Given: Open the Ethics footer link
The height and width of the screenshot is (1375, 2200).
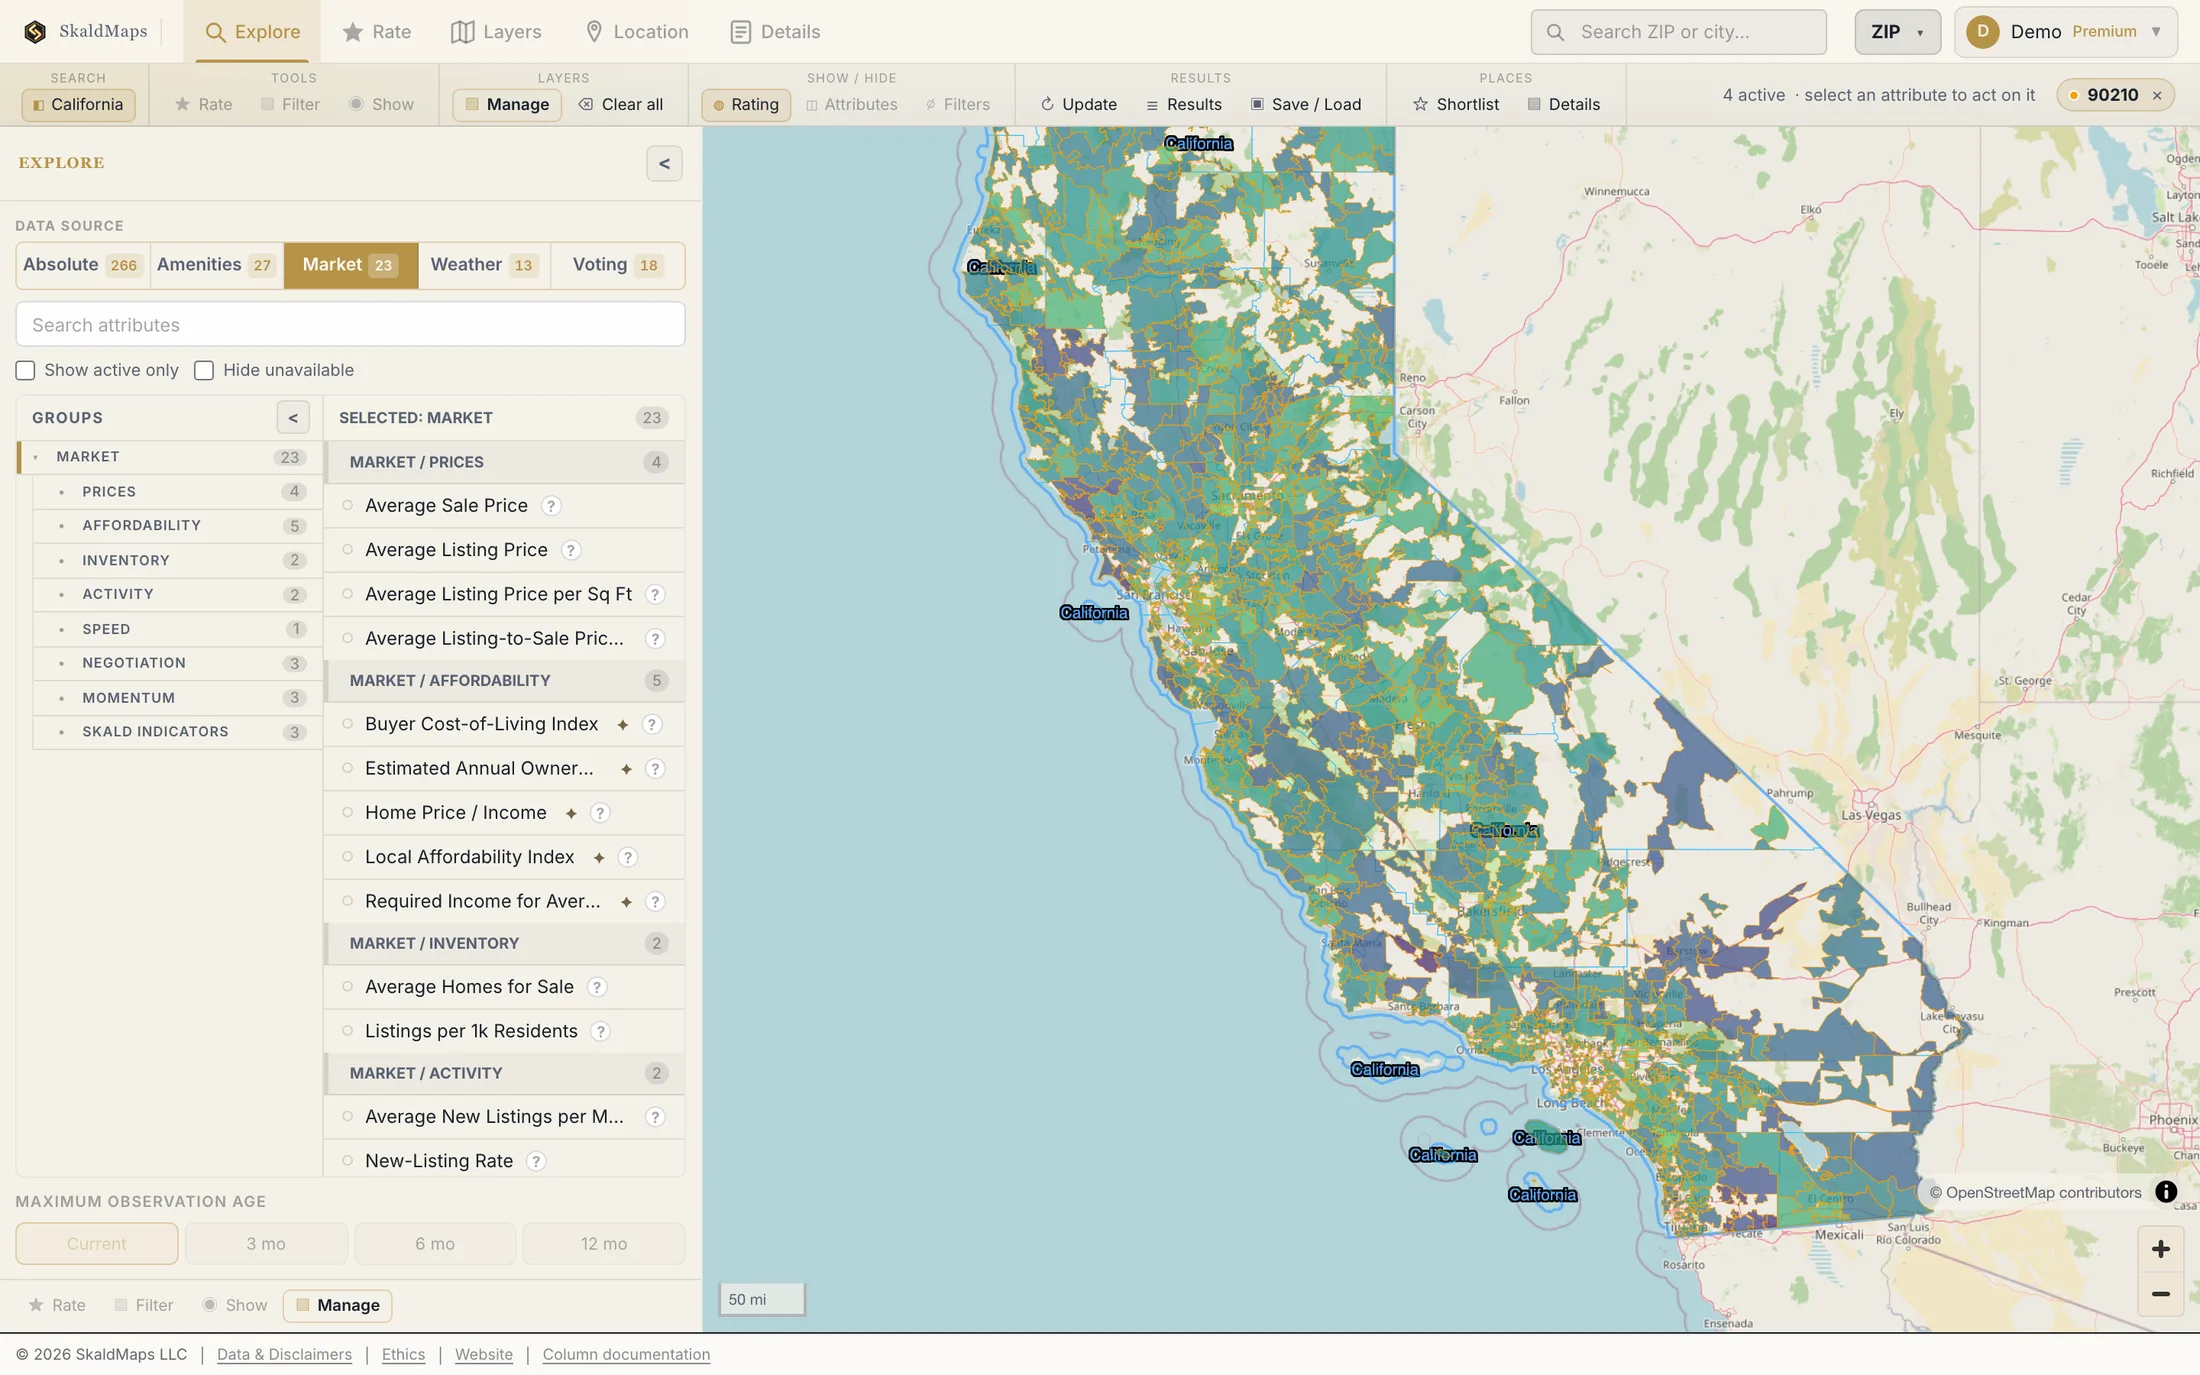Looking at the screenshot, I should click(x=403, y=1354).
